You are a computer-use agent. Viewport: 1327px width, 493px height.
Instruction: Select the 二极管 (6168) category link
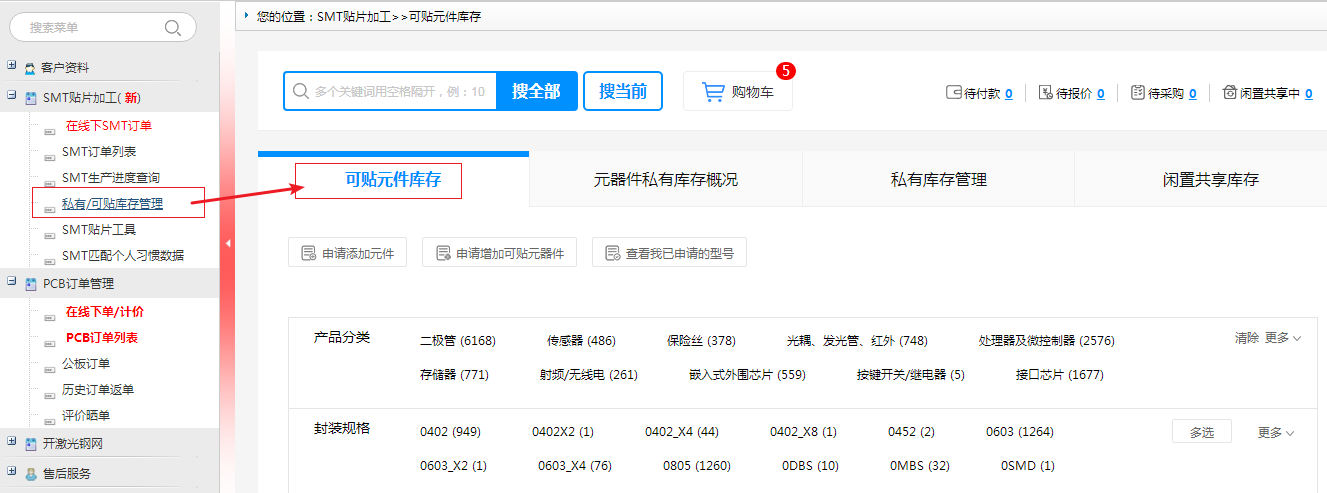[457, 341]
